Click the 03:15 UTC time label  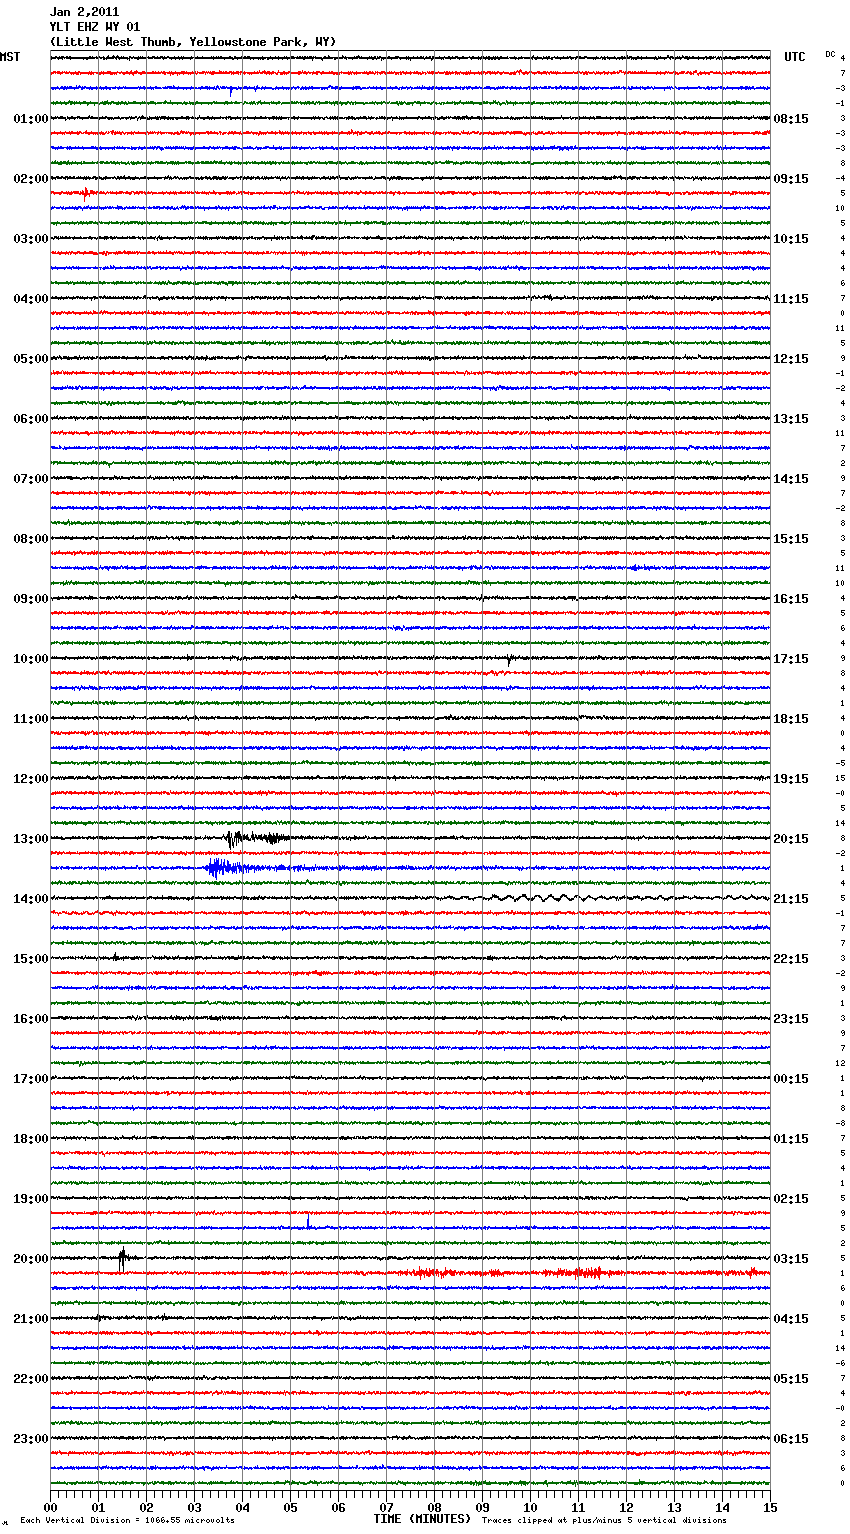tap(791, 1259)
